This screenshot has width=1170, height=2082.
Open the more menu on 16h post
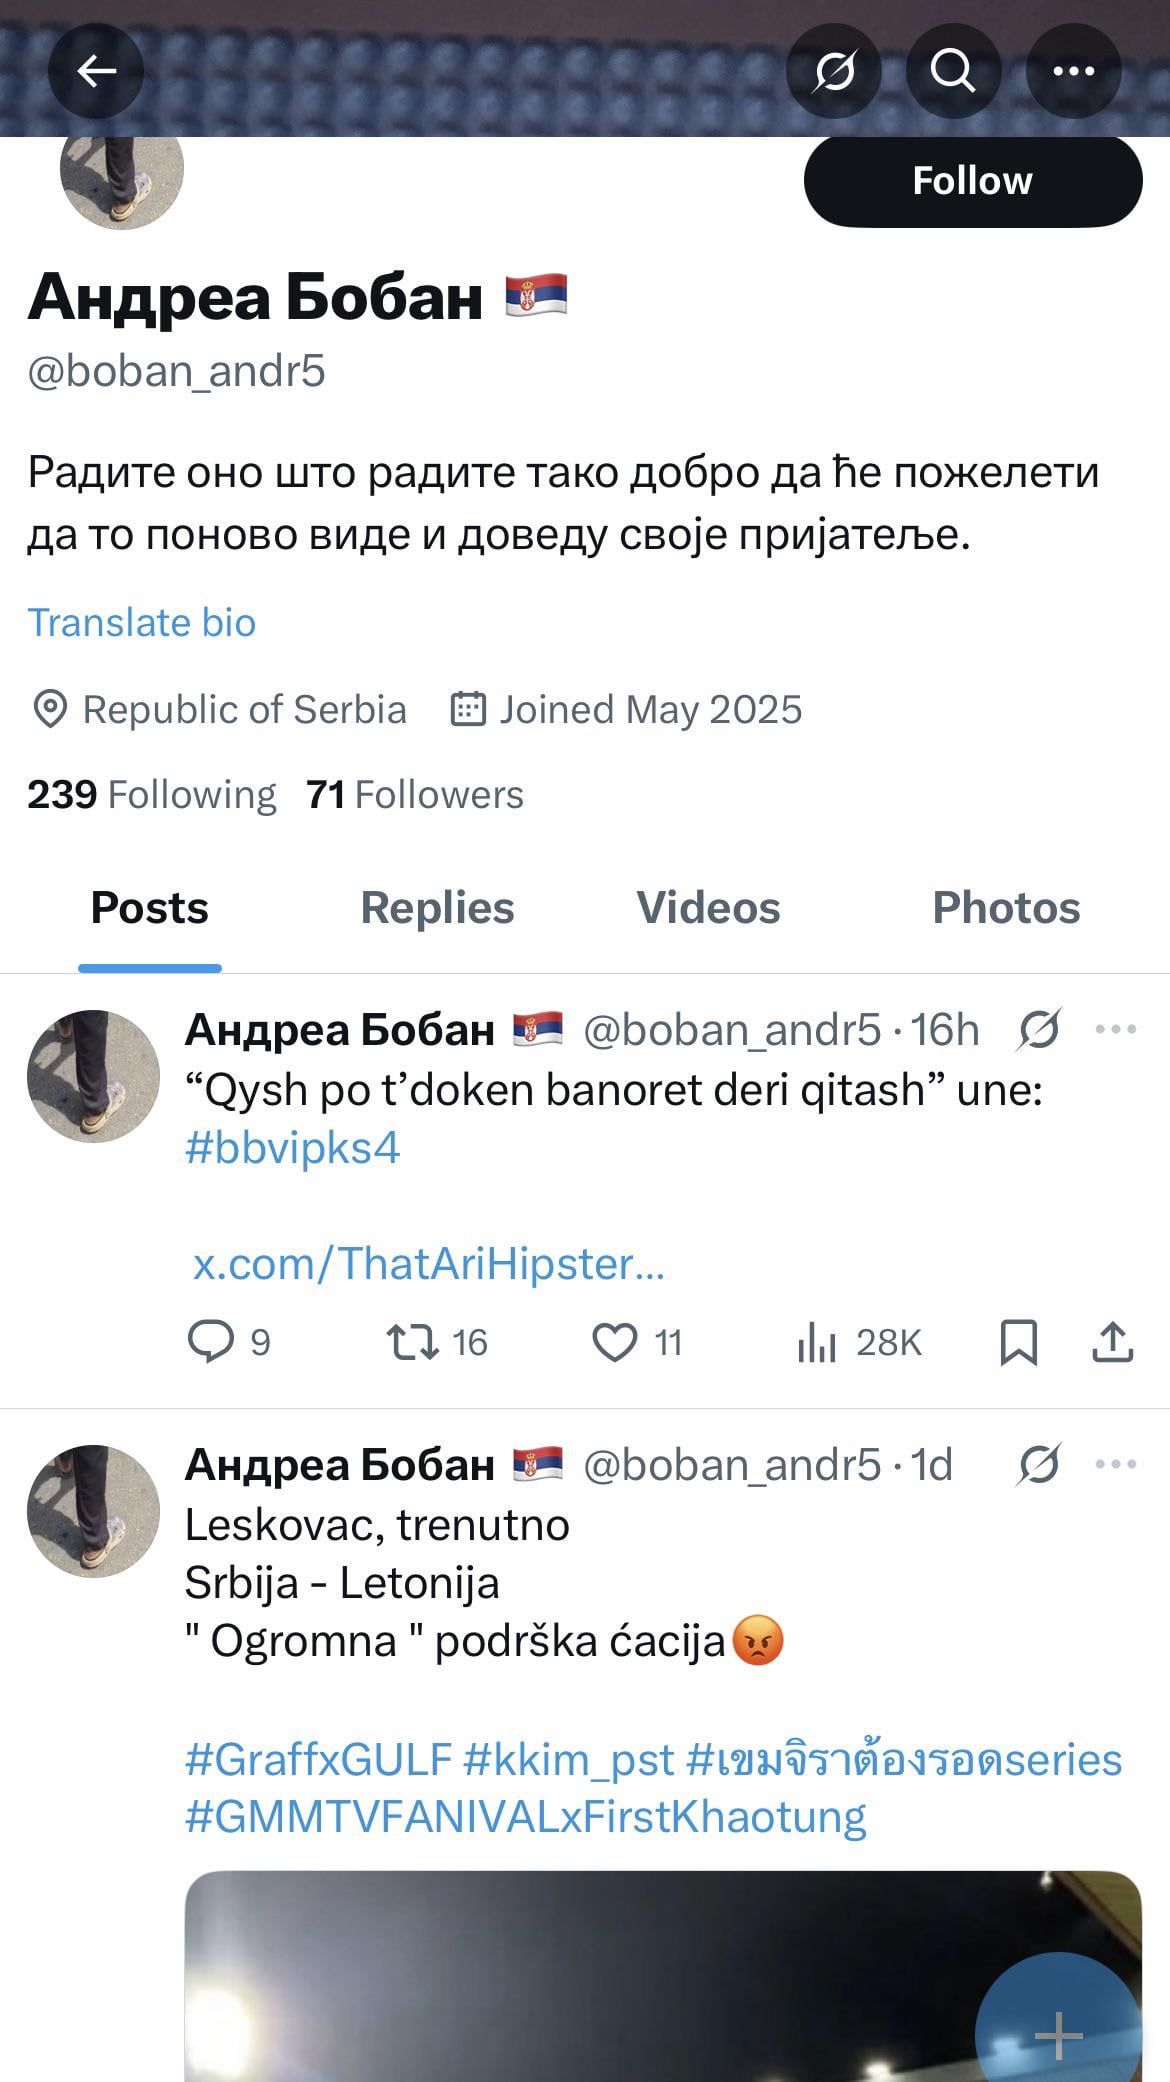1115,1029
